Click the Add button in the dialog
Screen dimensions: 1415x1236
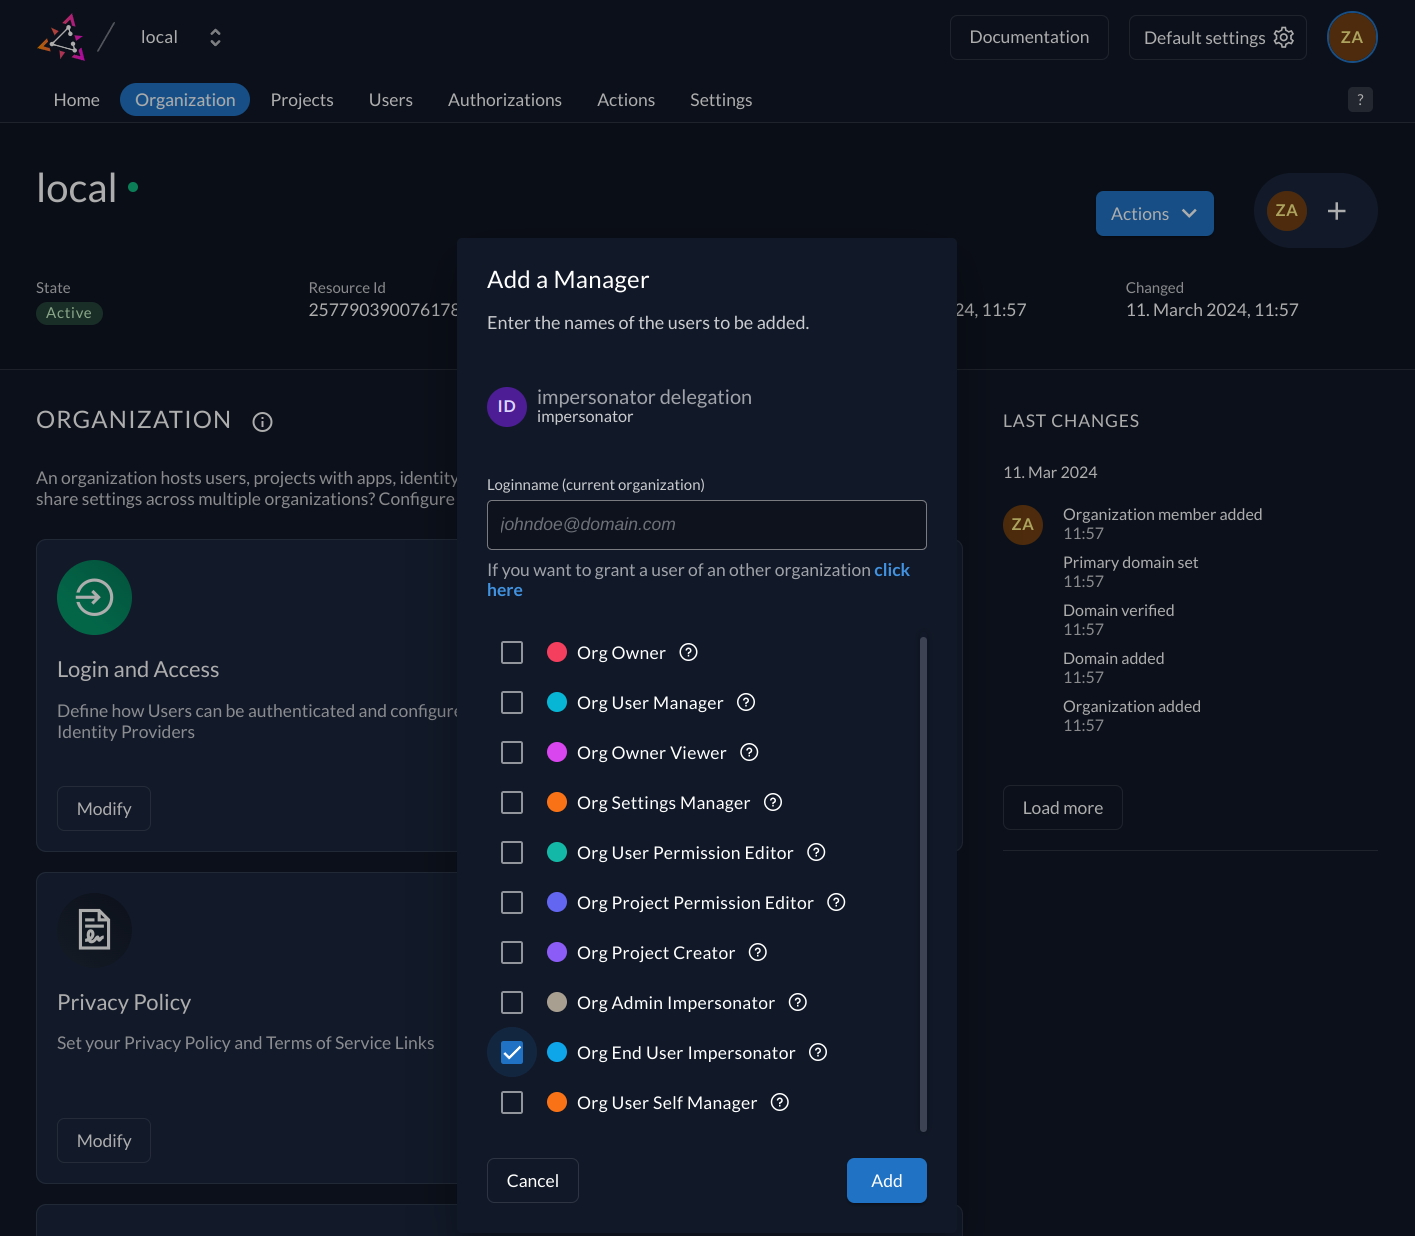pyautogui.click(x=886, y=1180)
